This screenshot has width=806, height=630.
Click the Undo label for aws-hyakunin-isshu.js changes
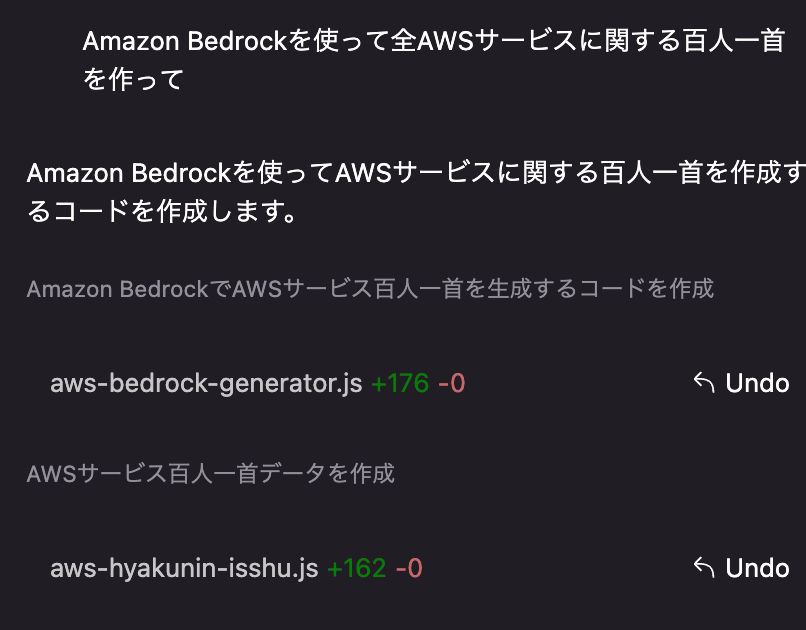757,568
